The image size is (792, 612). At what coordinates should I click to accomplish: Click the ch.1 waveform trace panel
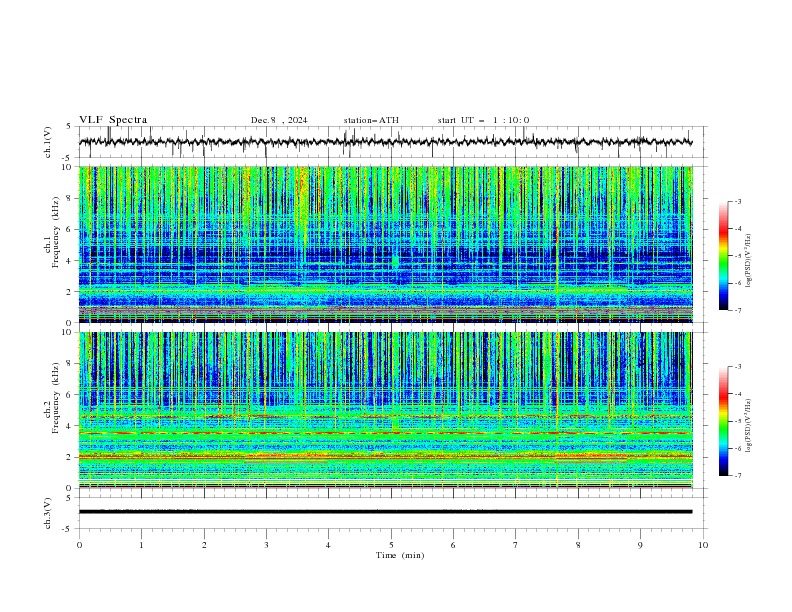pos(392,142)
